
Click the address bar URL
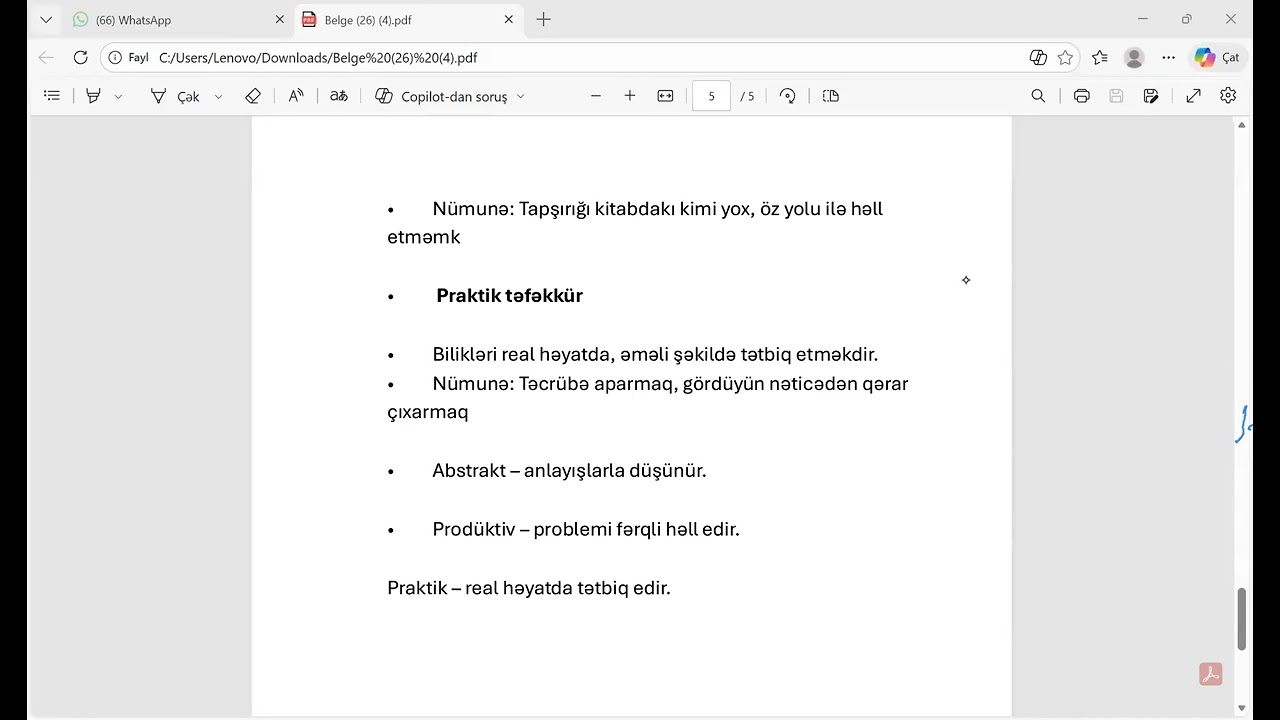[318, 58]
